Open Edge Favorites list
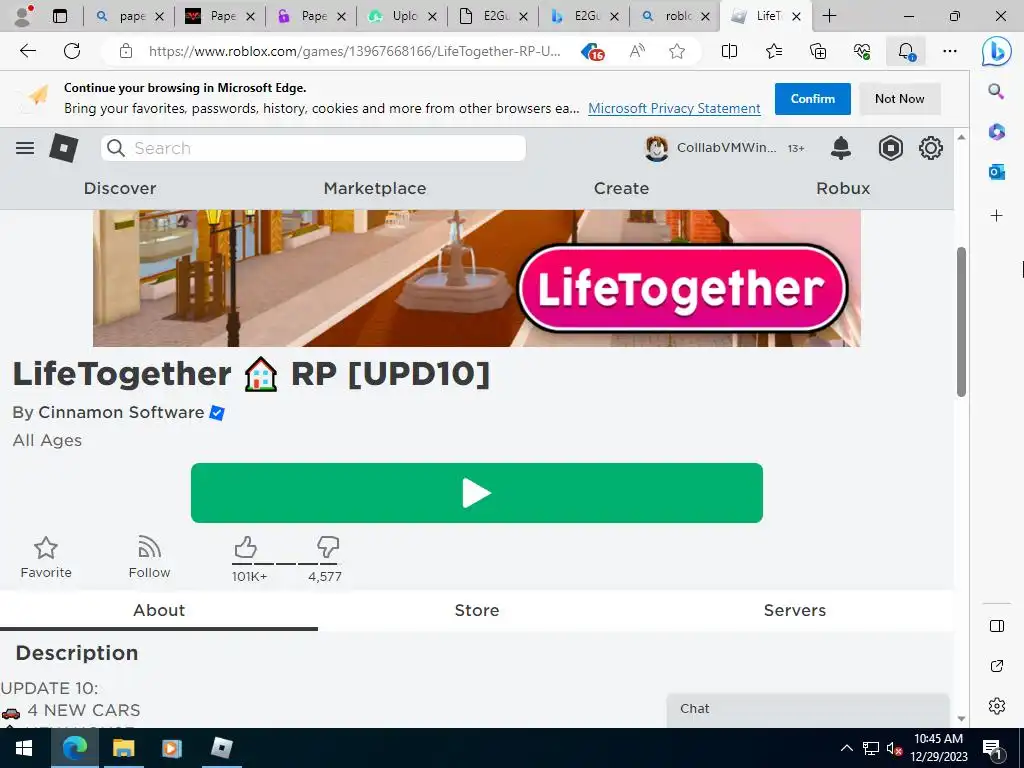 click(774, 51)
